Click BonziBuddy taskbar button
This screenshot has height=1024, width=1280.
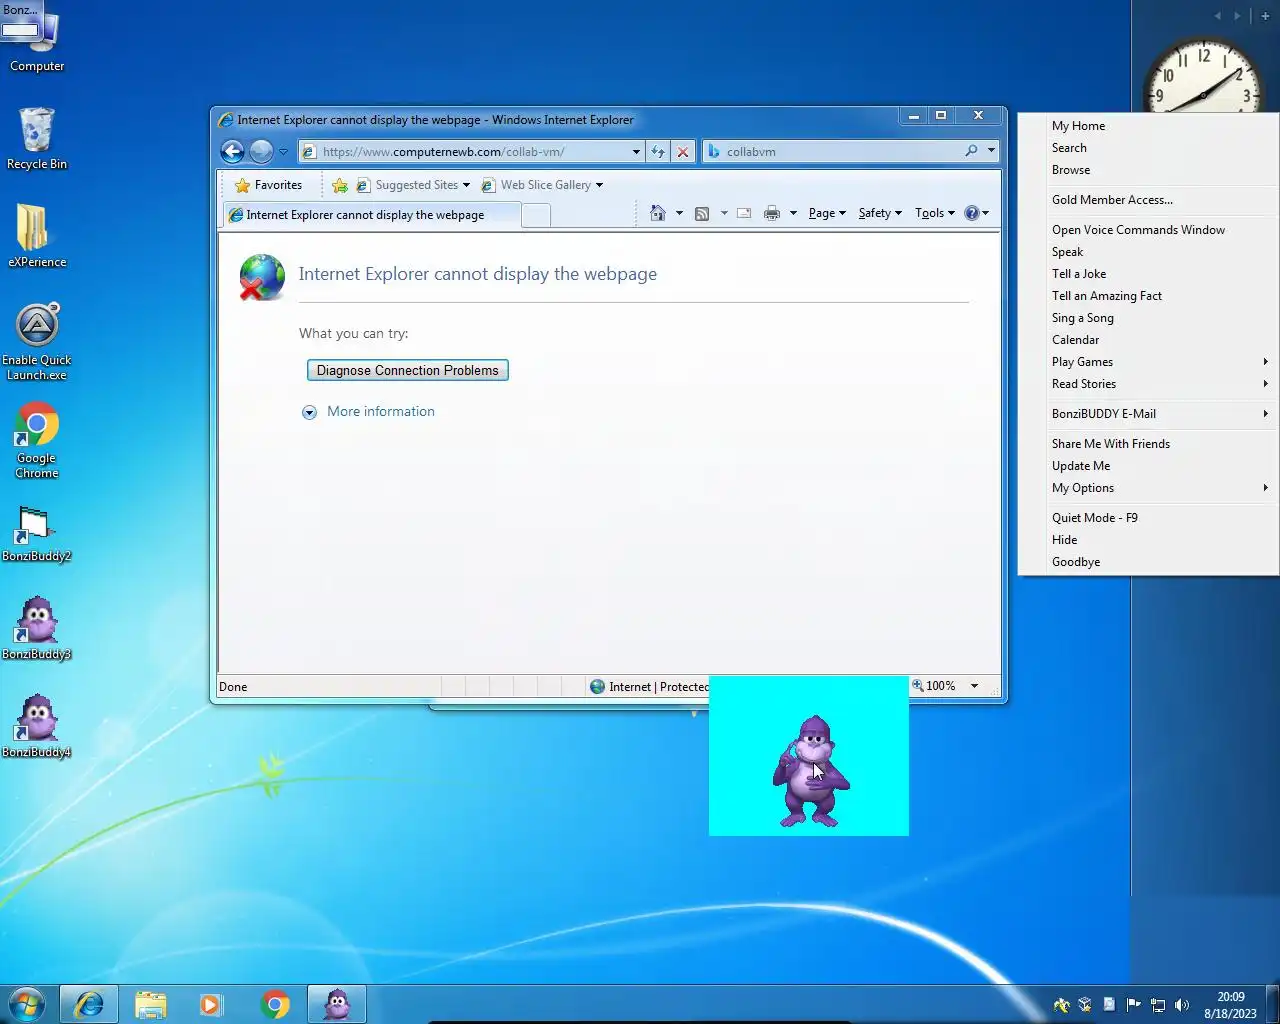tap(337, 1004)
